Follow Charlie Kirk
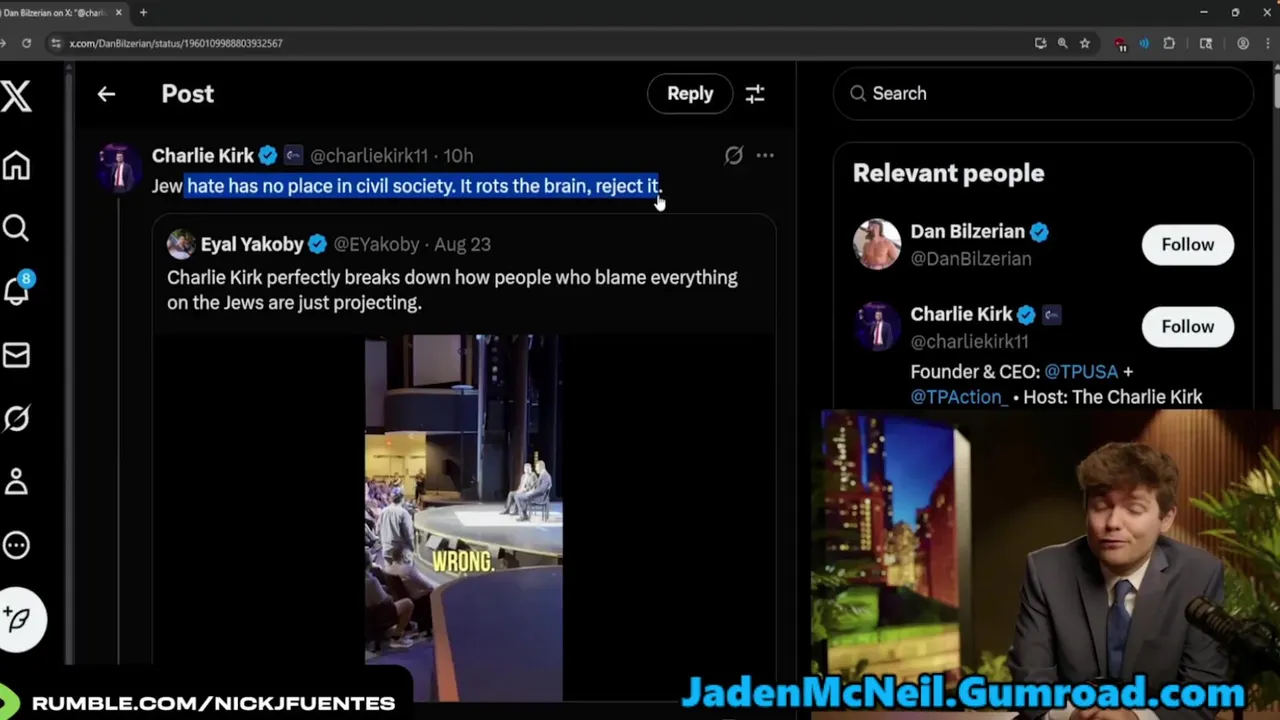The image size is (1280, 720). [1187, 327]
